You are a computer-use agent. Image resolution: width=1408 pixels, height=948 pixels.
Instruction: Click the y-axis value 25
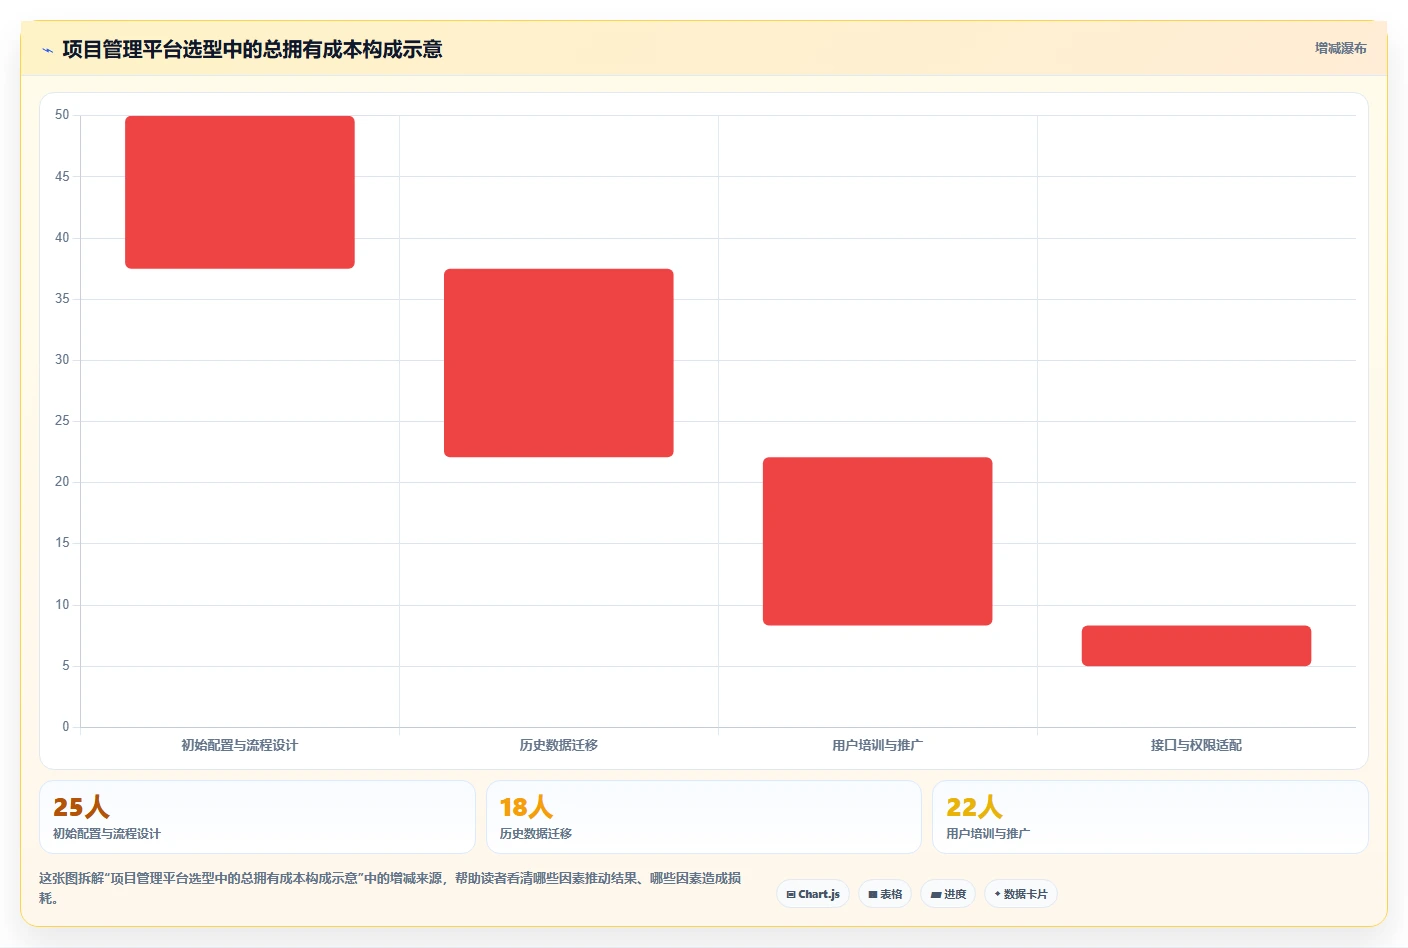(62, 421)
